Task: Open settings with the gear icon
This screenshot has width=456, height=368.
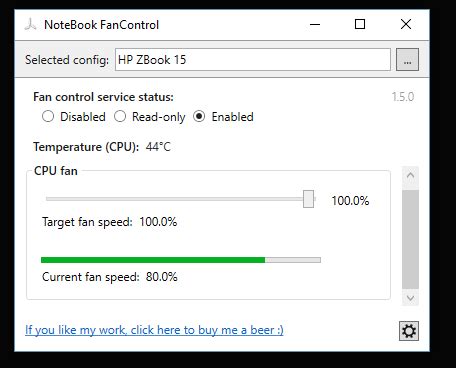Action: (409, 331)
